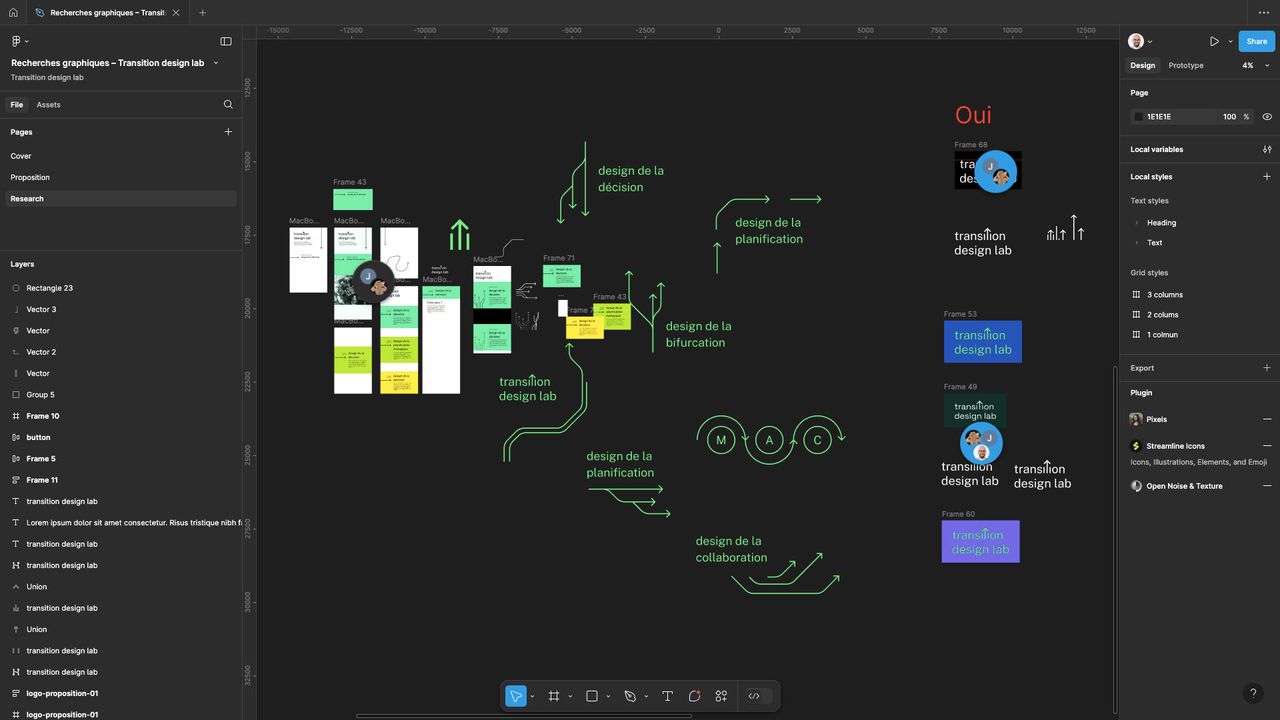1280x720 pixels.
Task: Toggle page background color visibility
Action: [x=1267, y=117]
